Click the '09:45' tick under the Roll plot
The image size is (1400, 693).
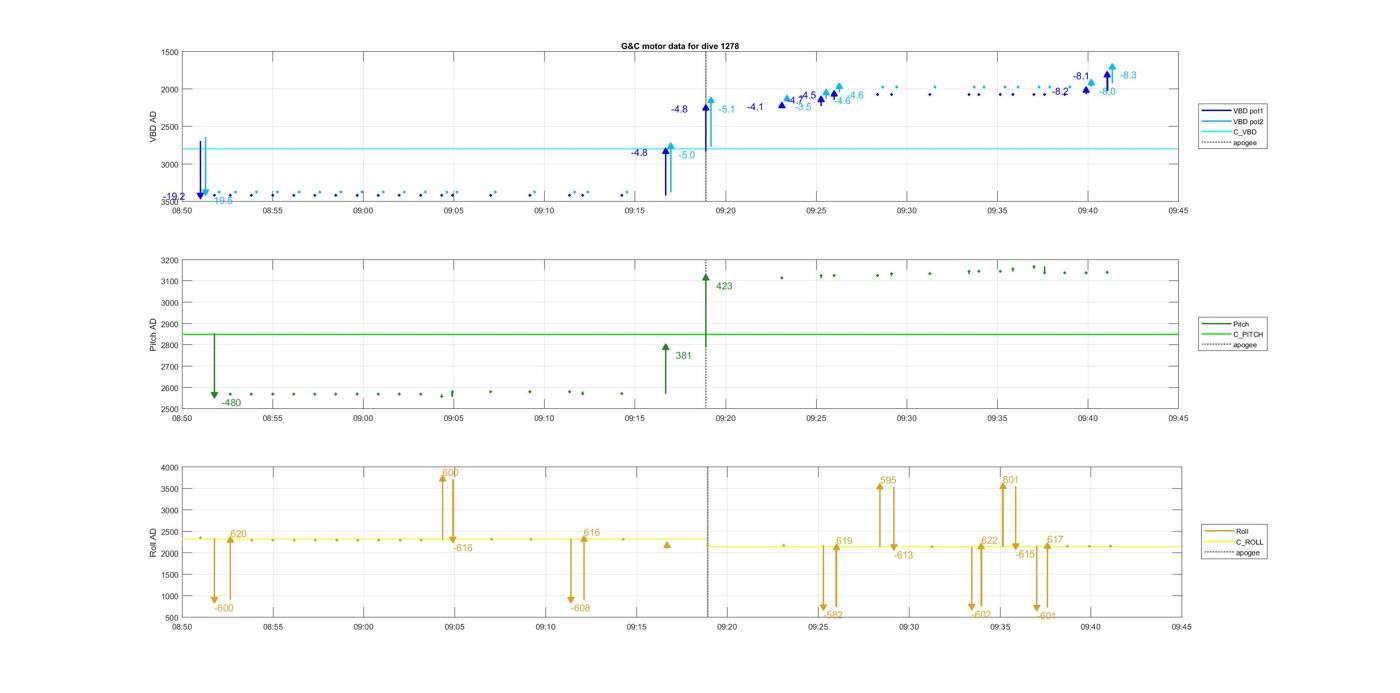[x=1180, y=627]
